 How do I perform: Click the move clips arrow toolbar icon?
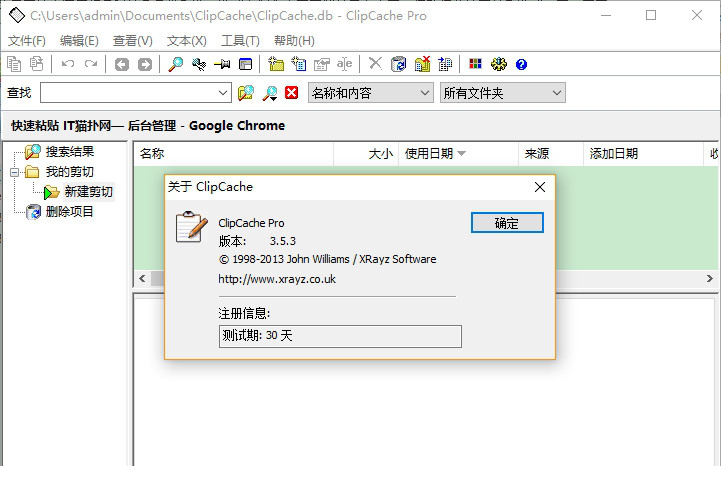445,64
